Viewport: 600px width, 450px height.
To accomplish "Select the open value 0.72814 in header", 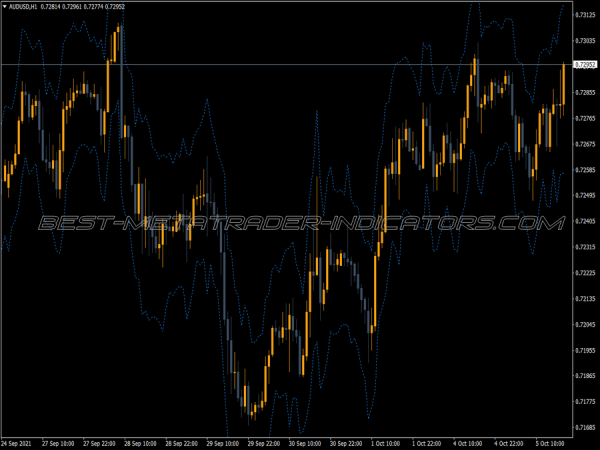I will [x=50, y=7].
